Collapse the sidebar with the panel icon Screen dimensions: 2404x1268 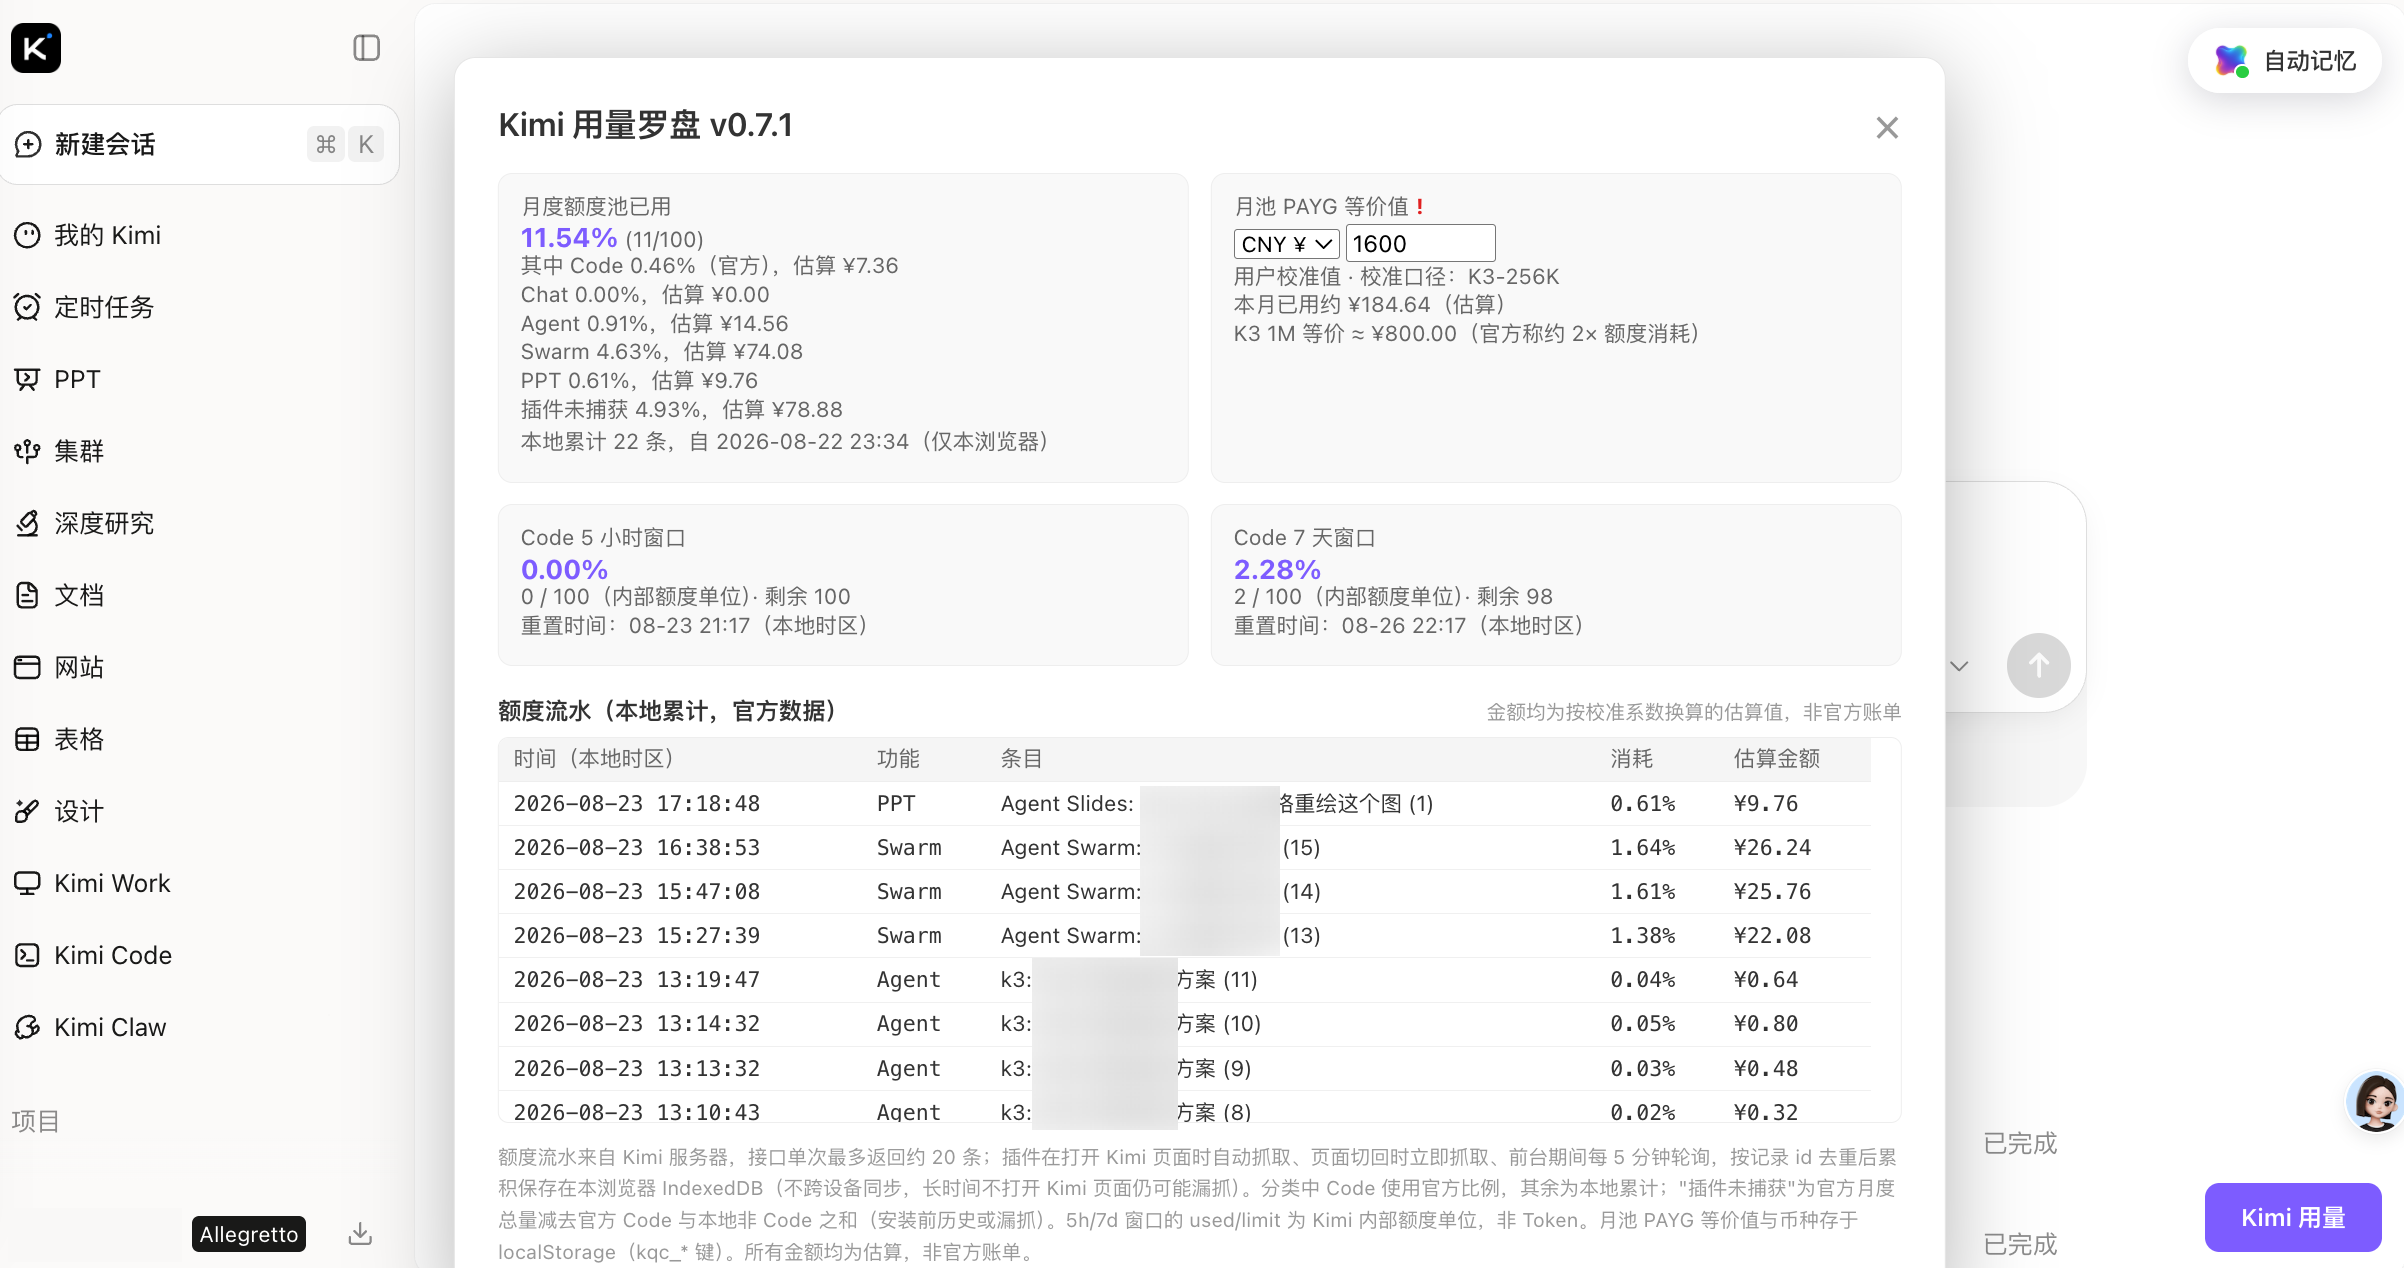(x=367, y=48)
